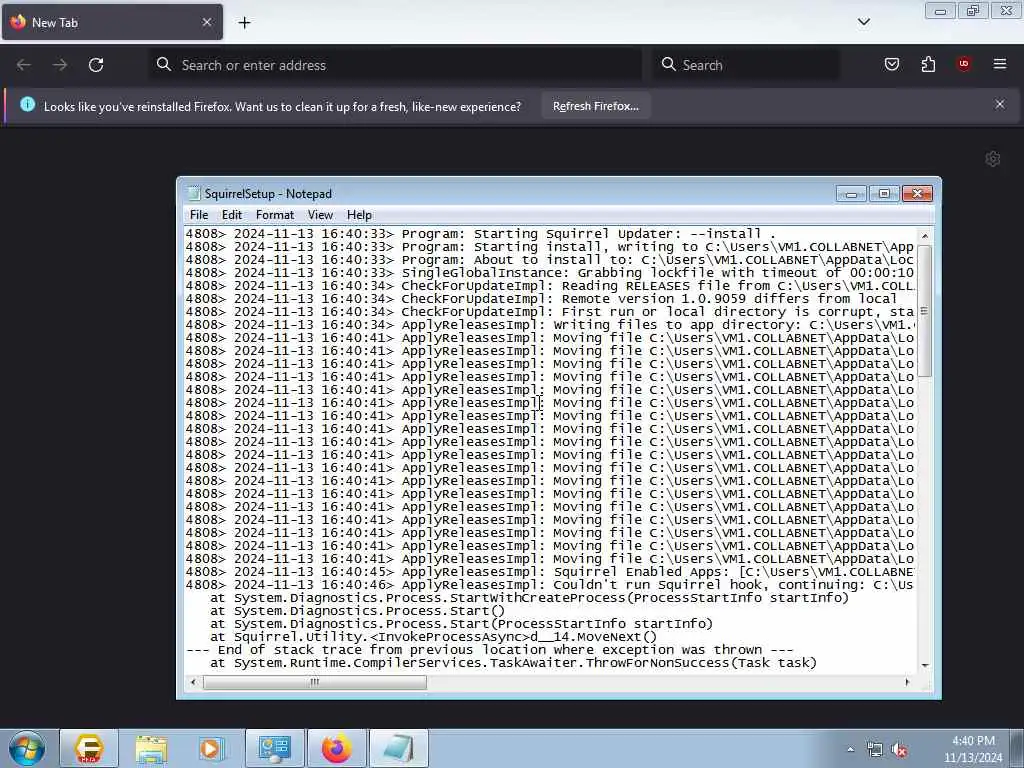Open the Firefox application menu
The height and width of the screenshot is (768, 1024).
coord(1000,64)
